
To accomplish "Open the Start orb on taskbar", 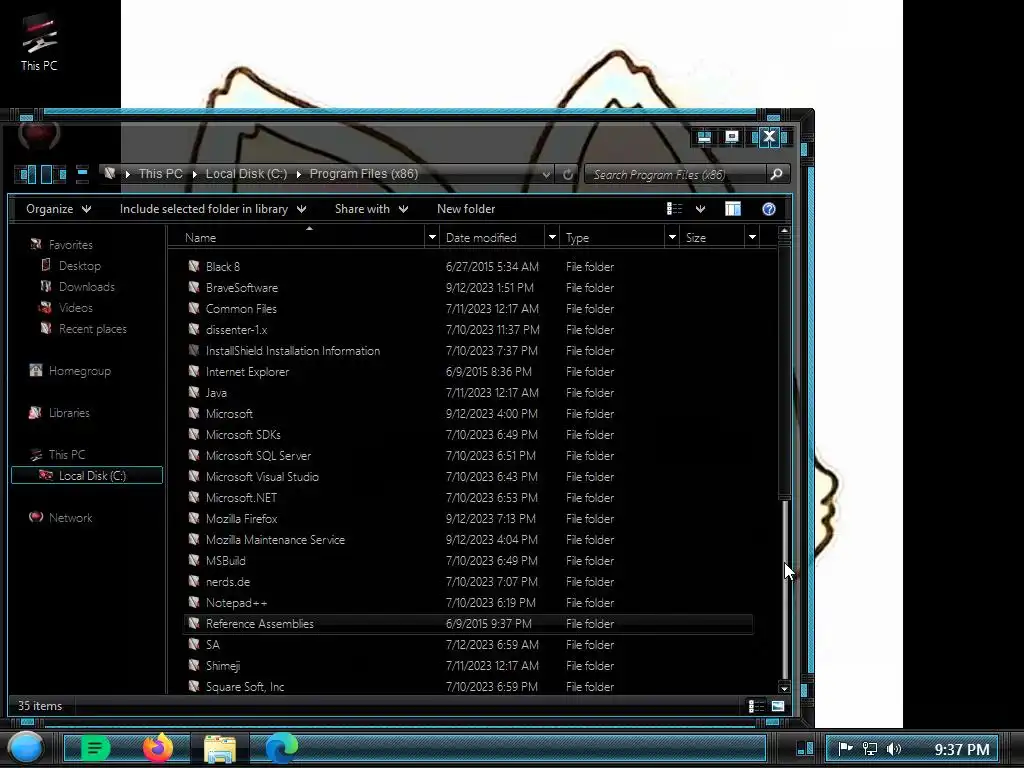I will pyautogui.click(x=25, y=748).
